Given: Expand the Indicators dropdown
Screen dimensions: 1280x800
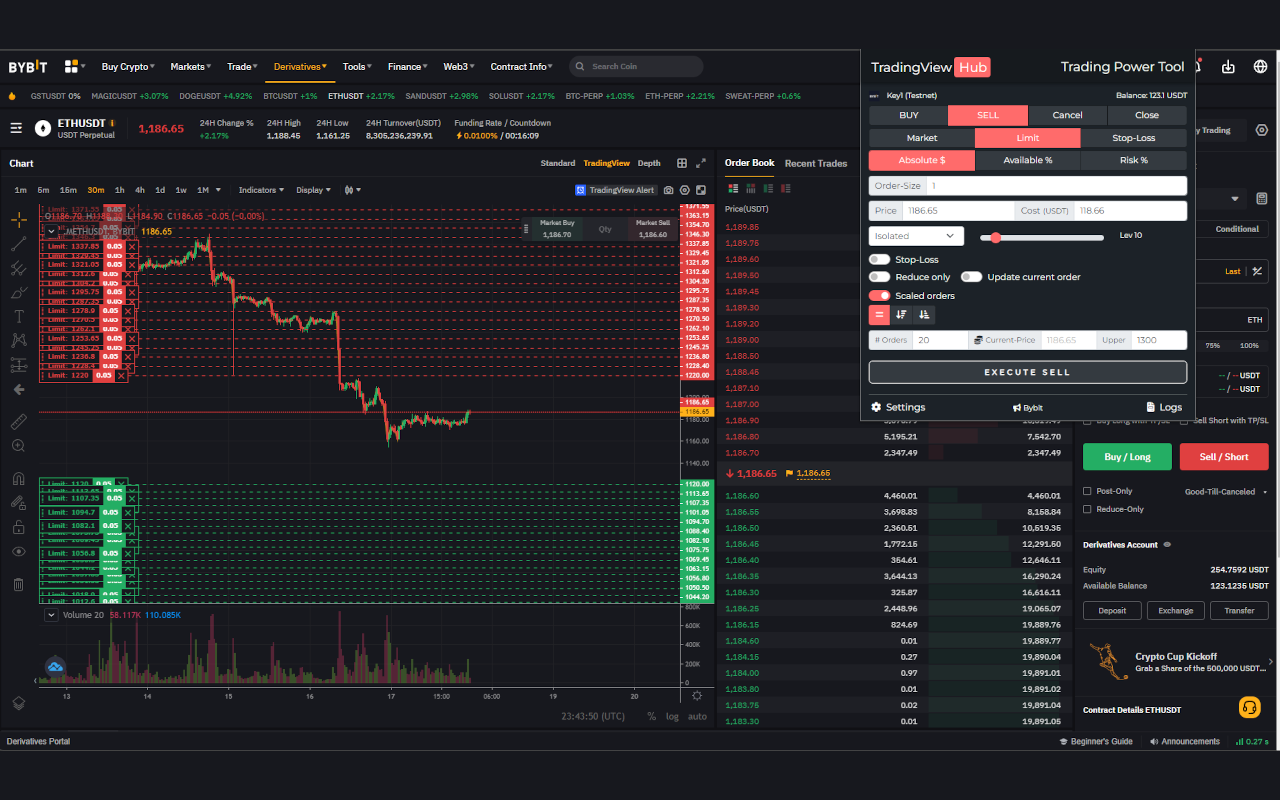Looking at the screenshot, I should point(261,190).
